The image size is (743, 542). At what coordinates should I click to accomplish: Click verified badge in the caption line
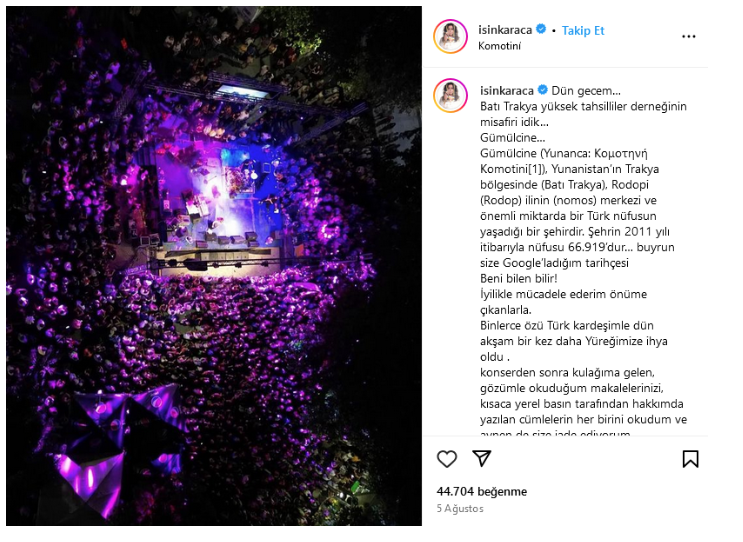(x=543, y=90)
